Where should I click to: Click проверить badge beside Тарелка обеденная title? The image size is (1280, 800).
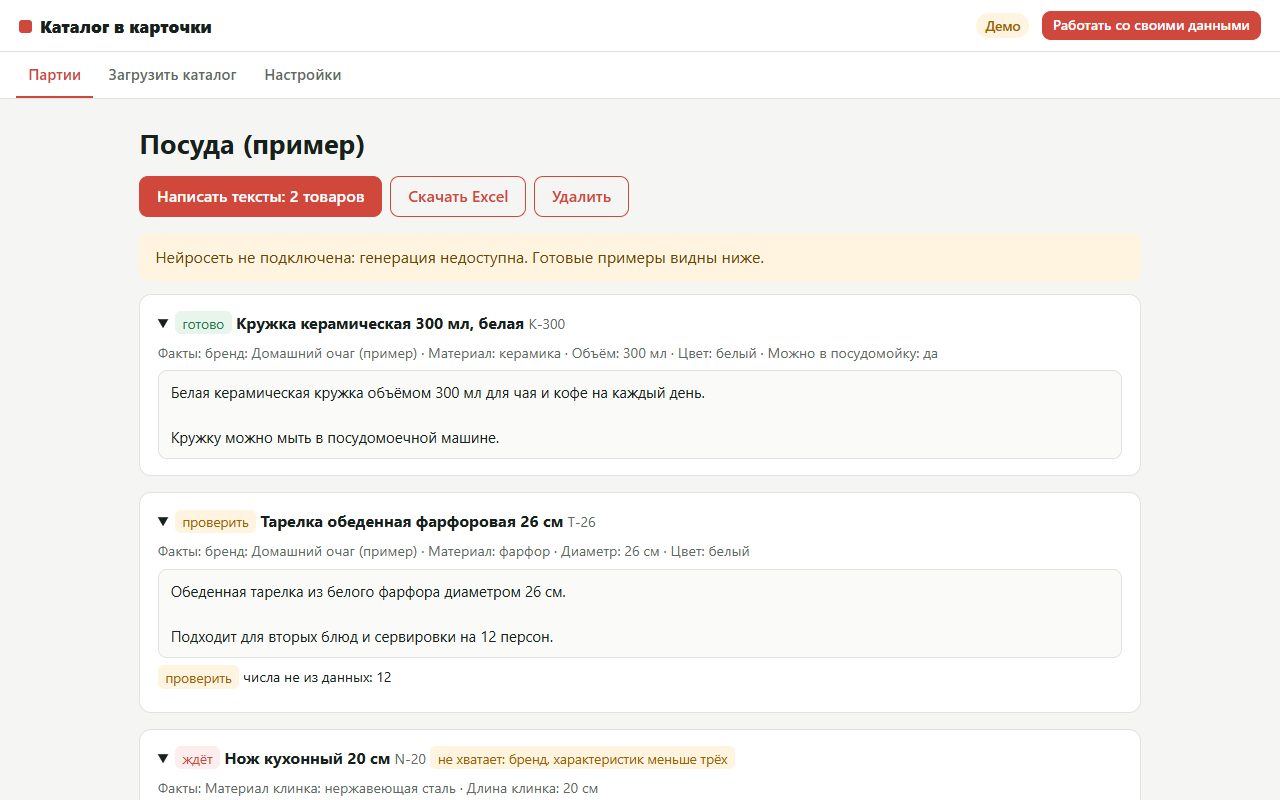click(x=215, y=521)
